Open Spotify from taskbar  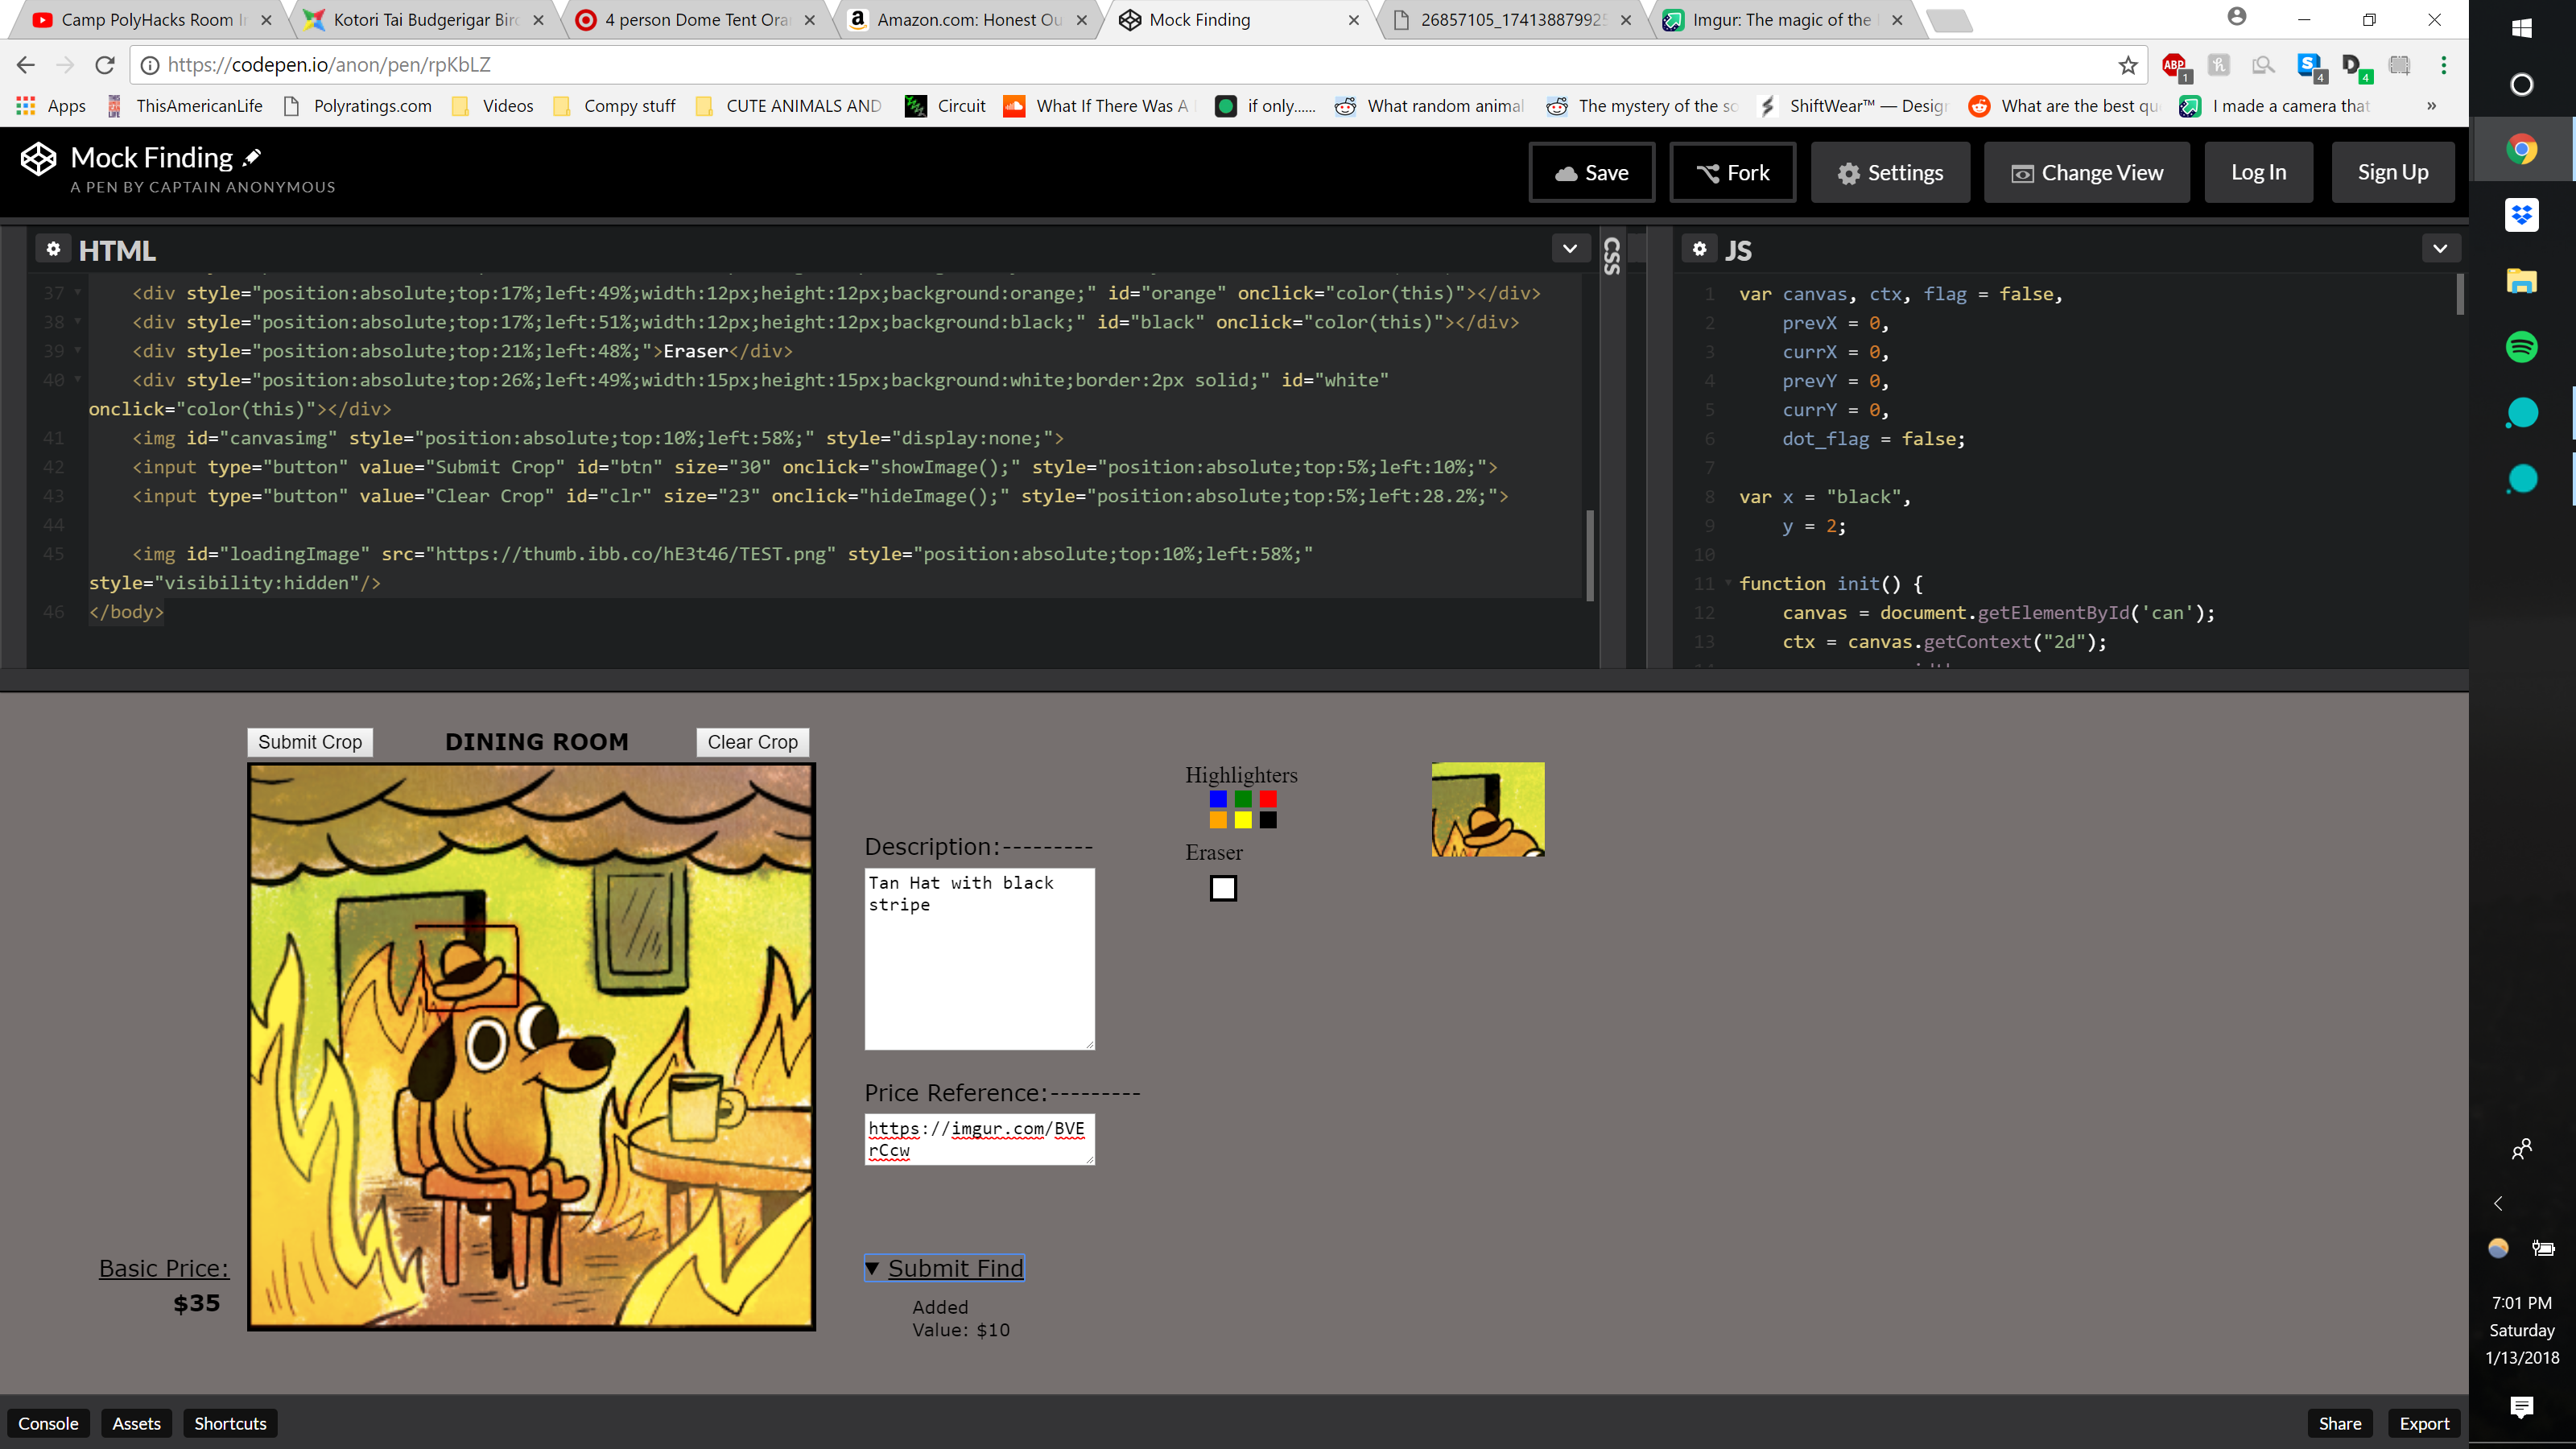2521,347
